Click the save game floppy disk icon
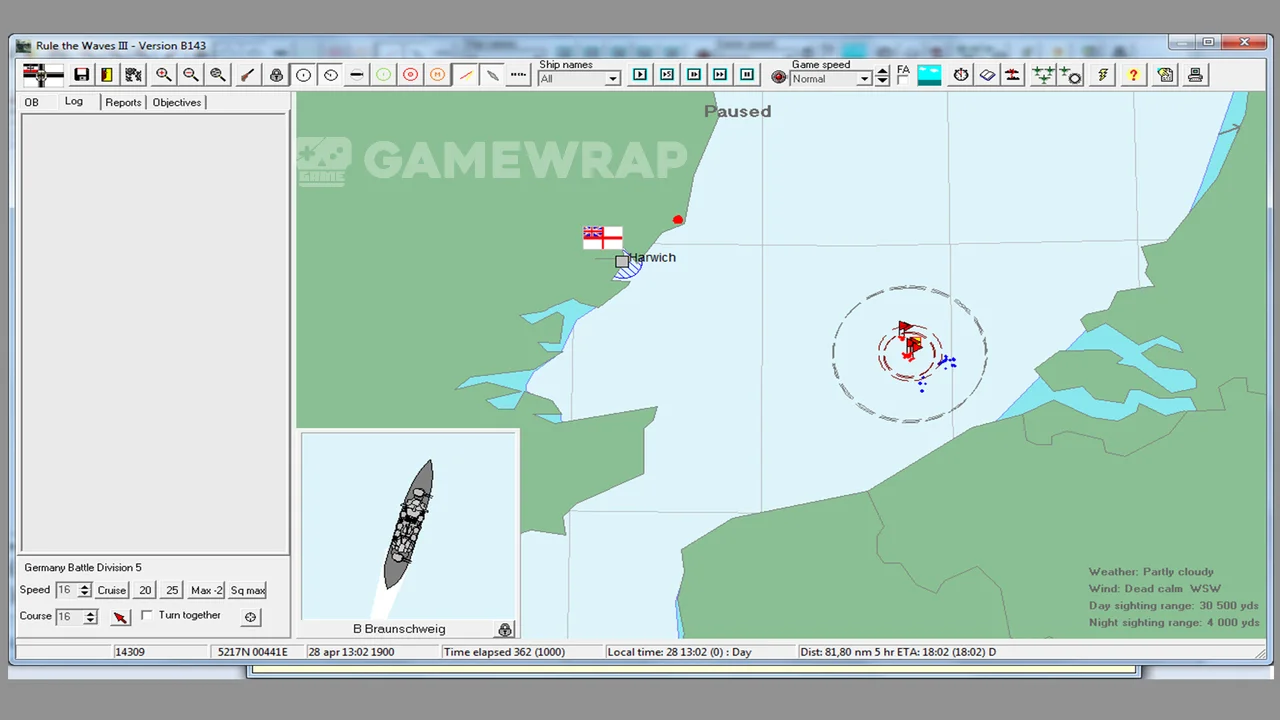 pyautogui.click(x=82, y=75)
